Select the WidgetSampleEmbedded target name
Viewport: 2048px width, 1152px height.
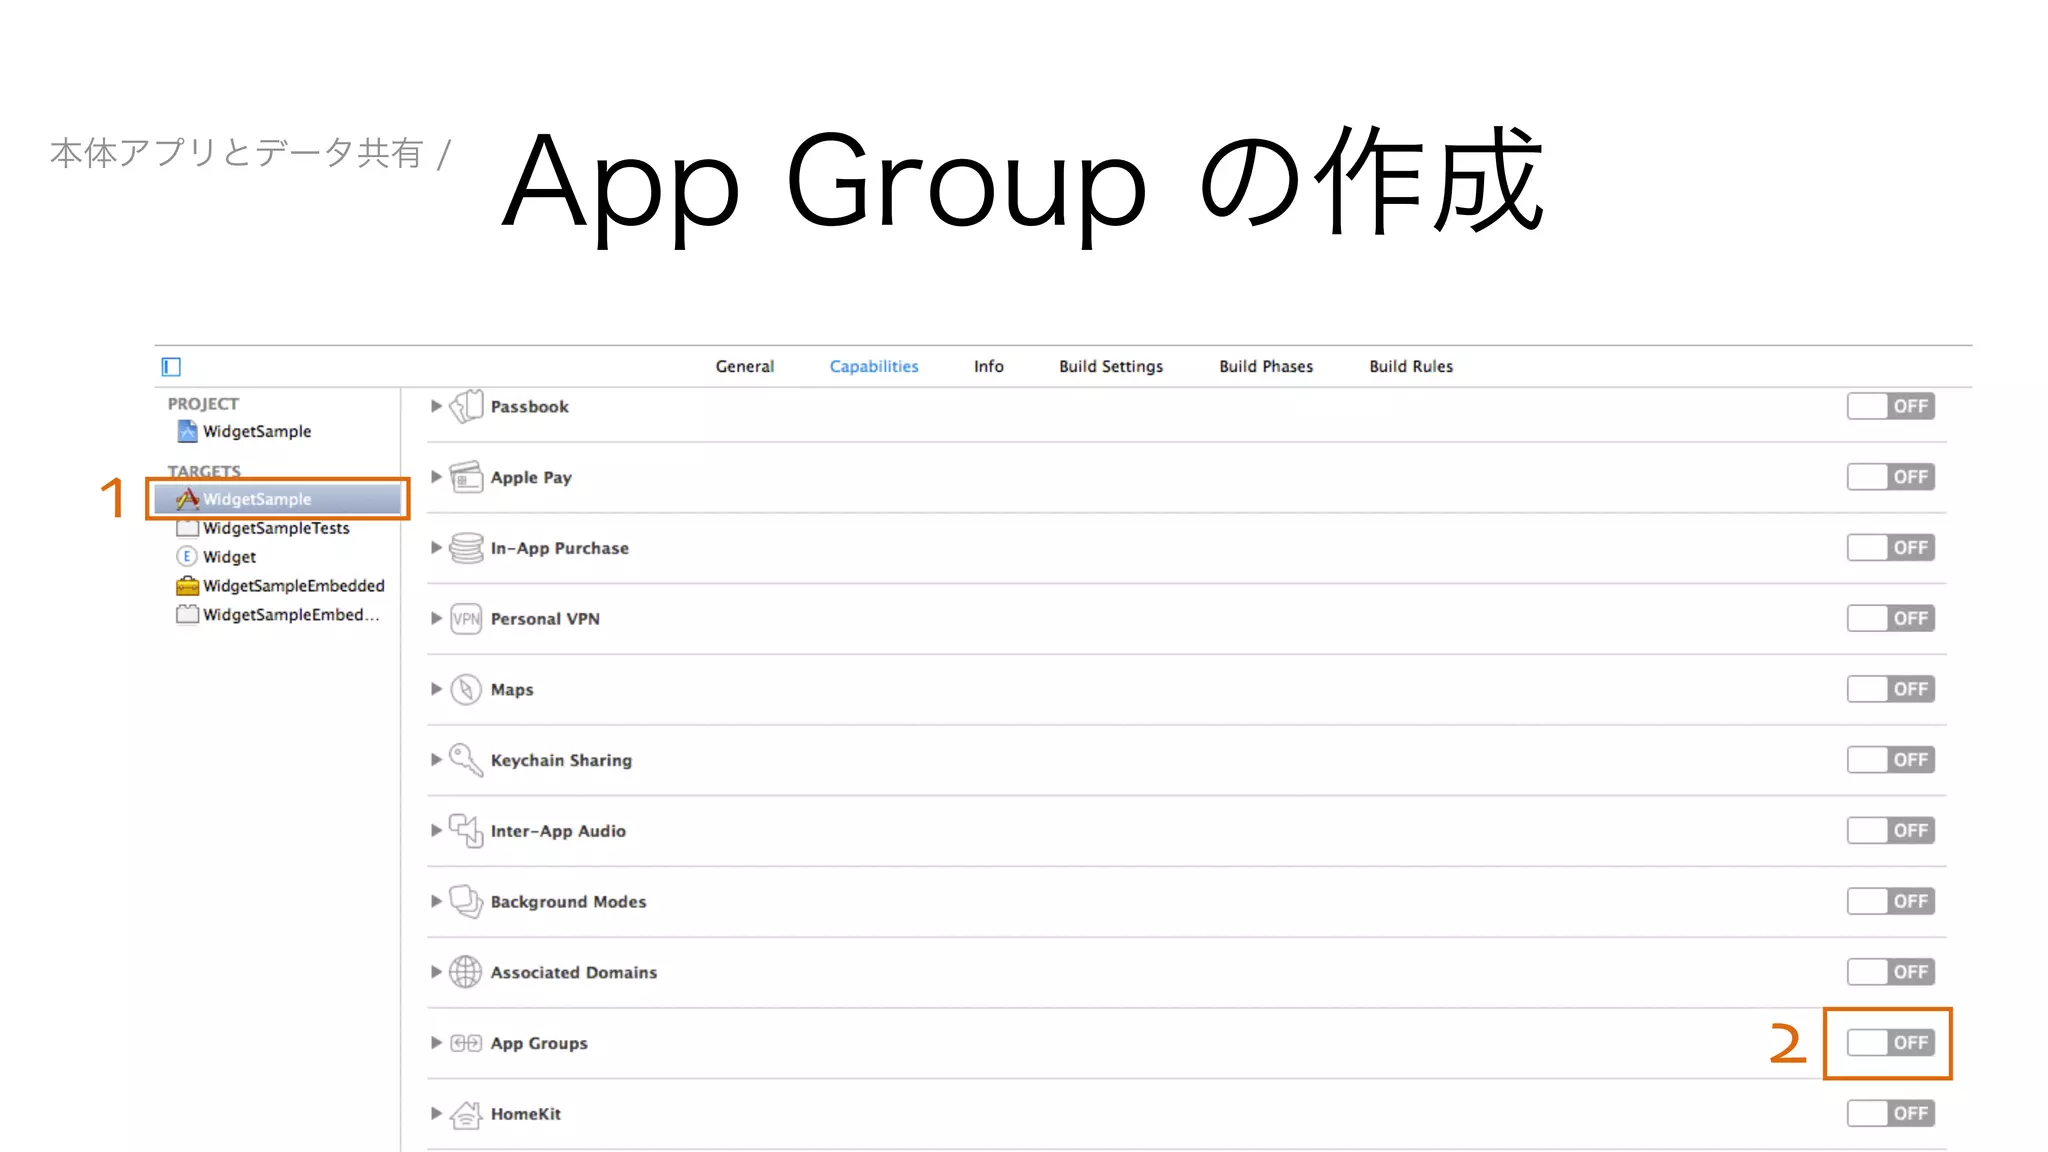[294, 586]
